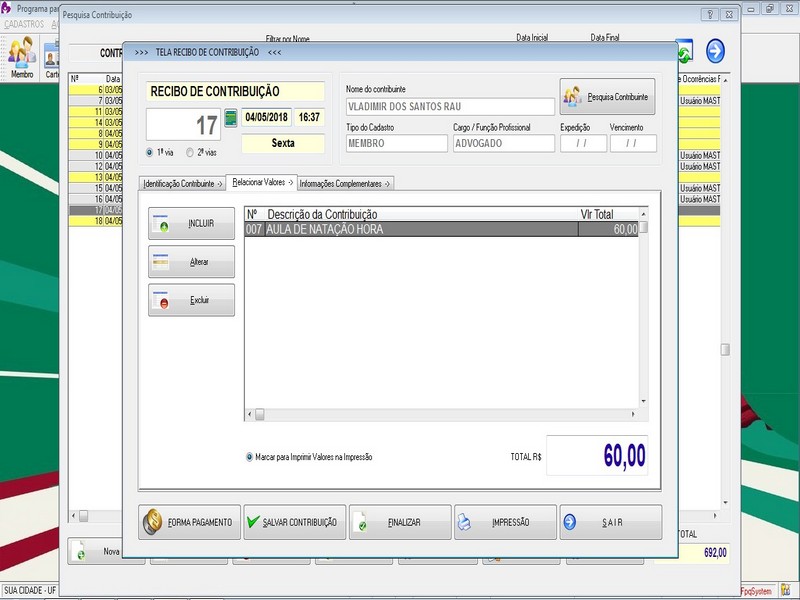Switch to Identificação Contribuinte tab
The height and width of the screenshot is (600, 800).
point(182,184)
